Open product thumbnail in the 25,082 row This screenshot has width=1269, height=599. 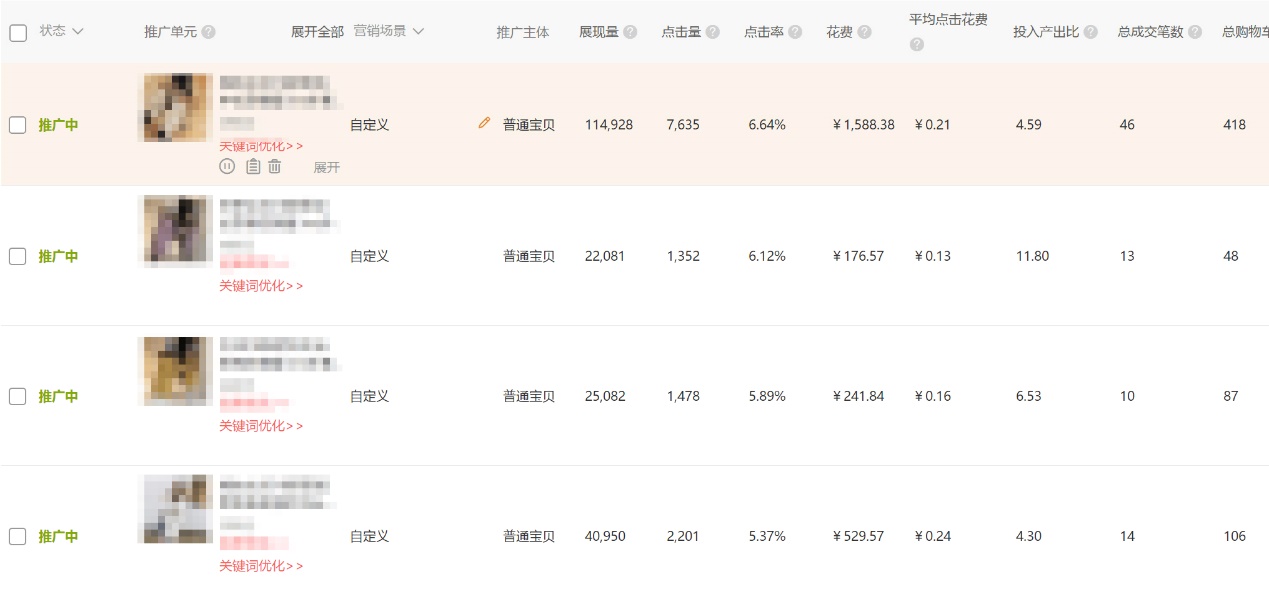176,370
